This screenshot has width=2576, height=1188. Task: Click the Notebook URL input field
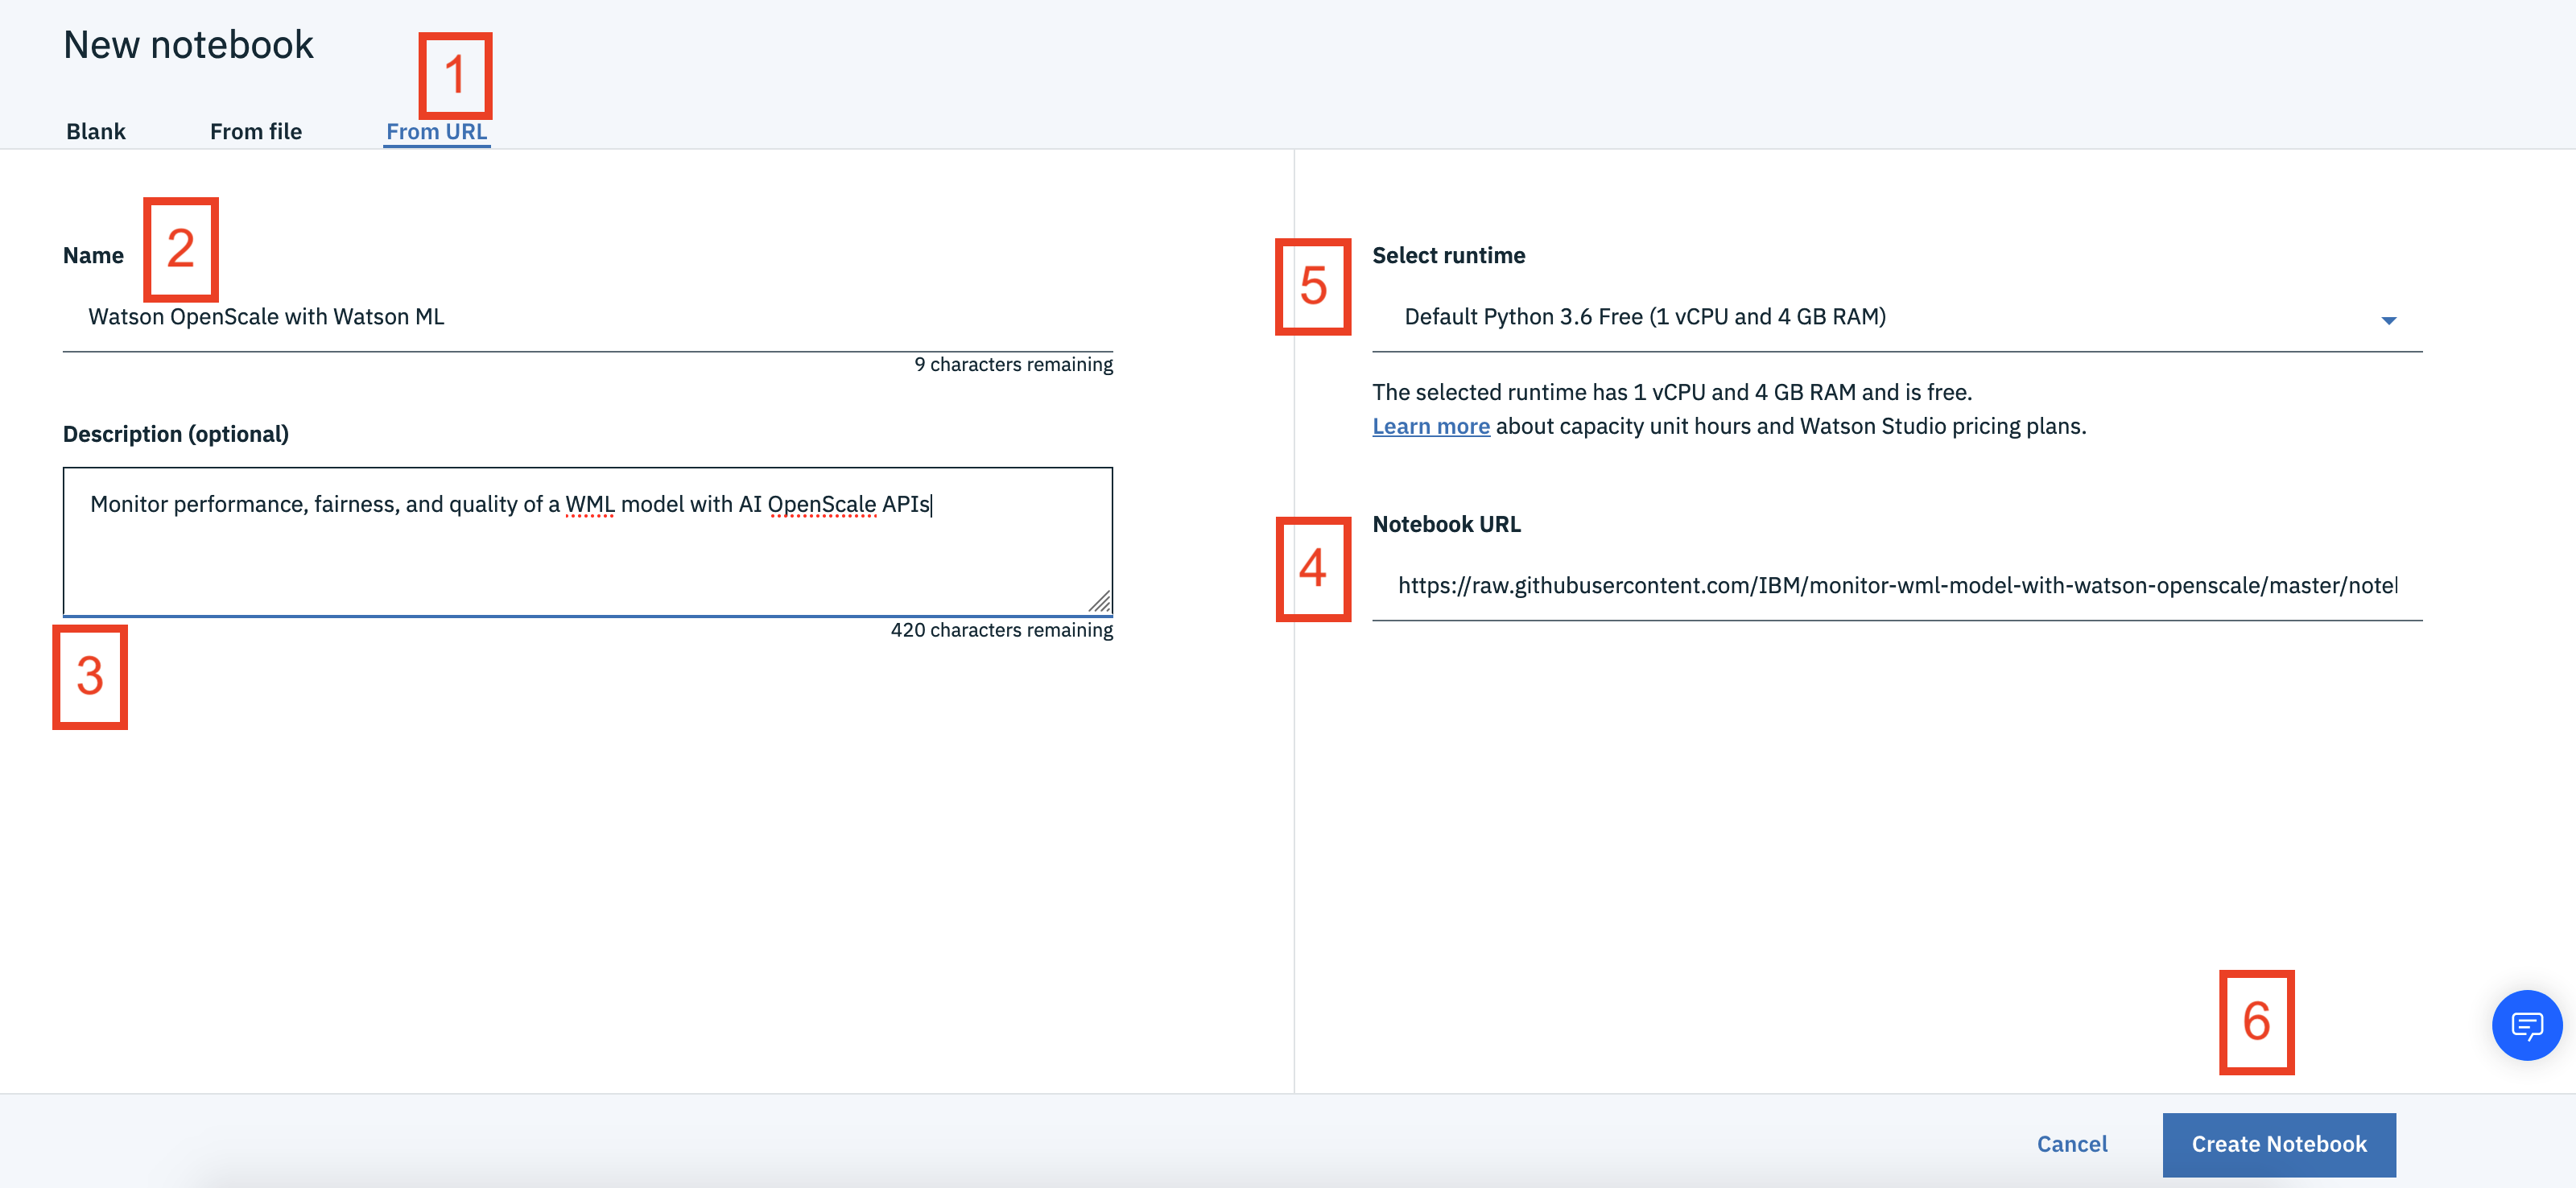[x=1897, y=586]
